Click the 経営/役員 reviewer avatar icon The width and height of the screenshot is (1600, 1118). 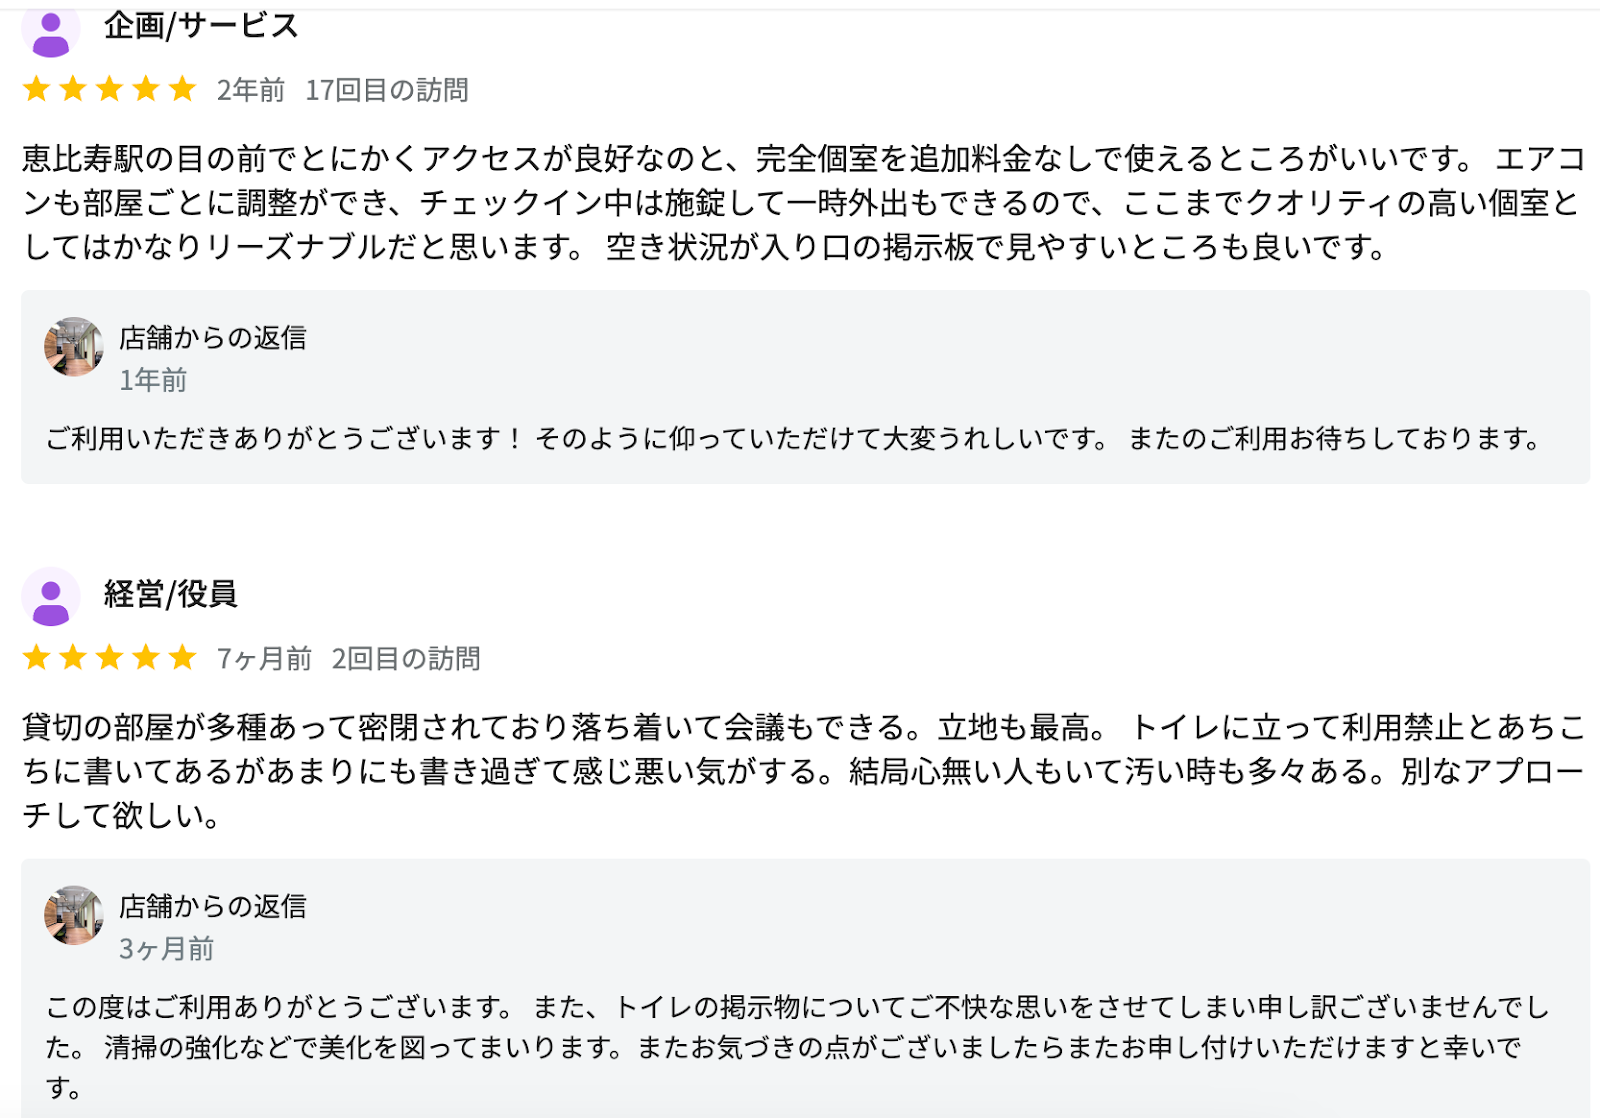(x=51, y=597)
